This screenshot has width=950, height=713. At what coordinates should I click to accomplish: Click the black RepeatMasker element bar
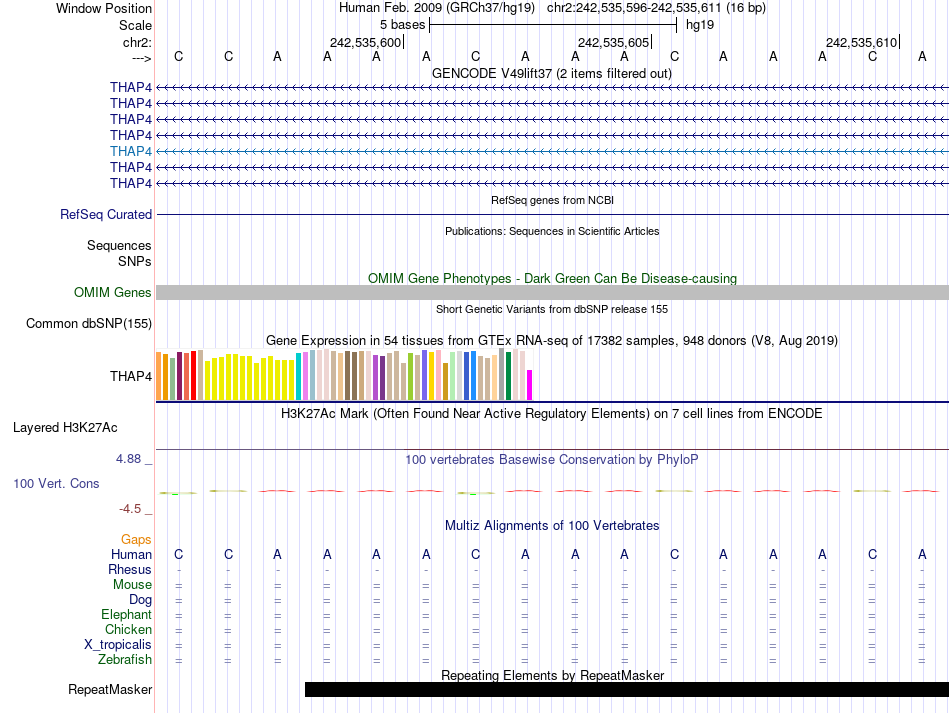point(626,689)
